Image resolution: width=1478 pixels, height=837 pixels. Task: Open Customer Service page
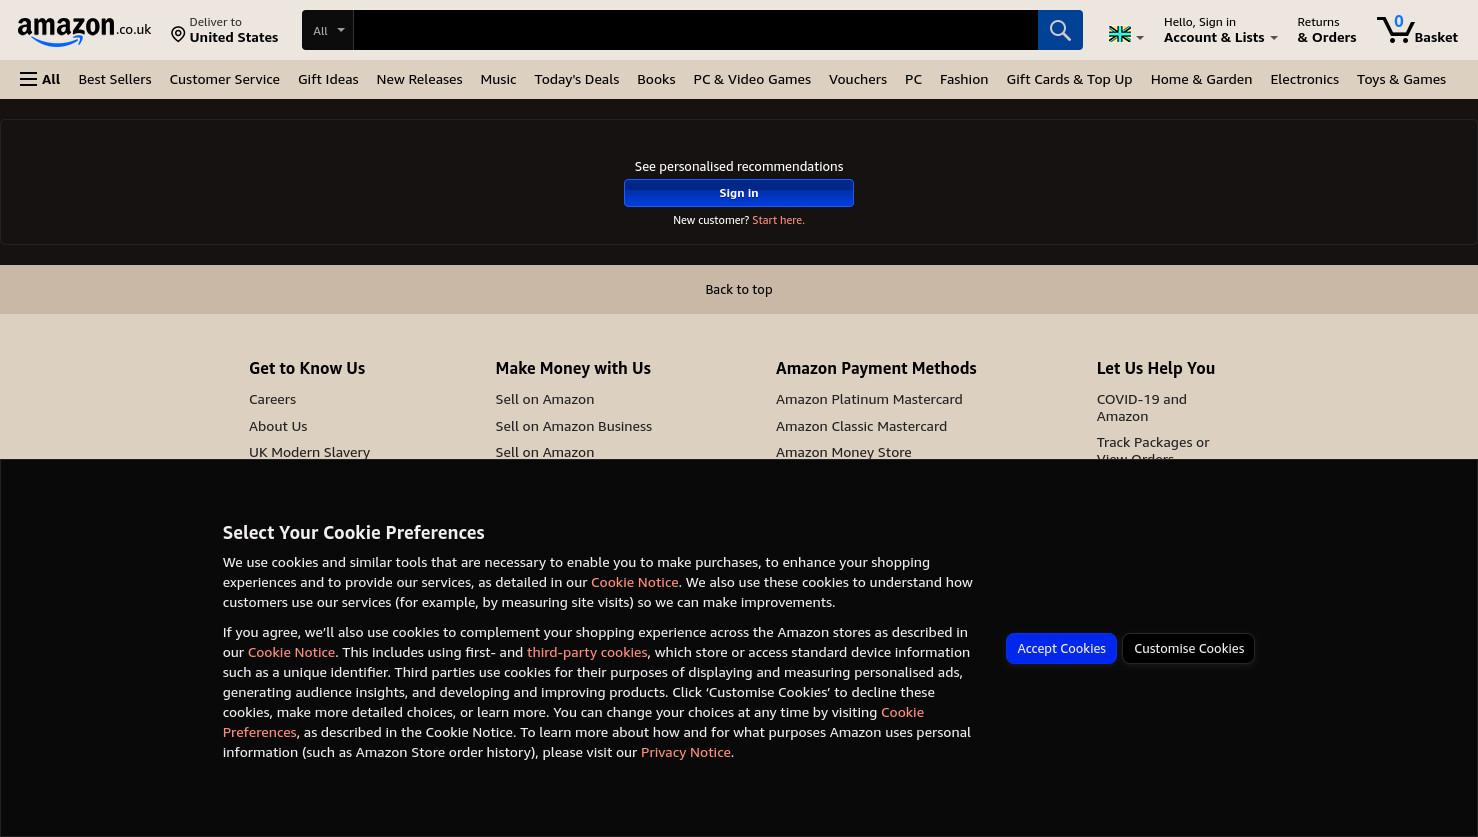(x=224, y=79)
